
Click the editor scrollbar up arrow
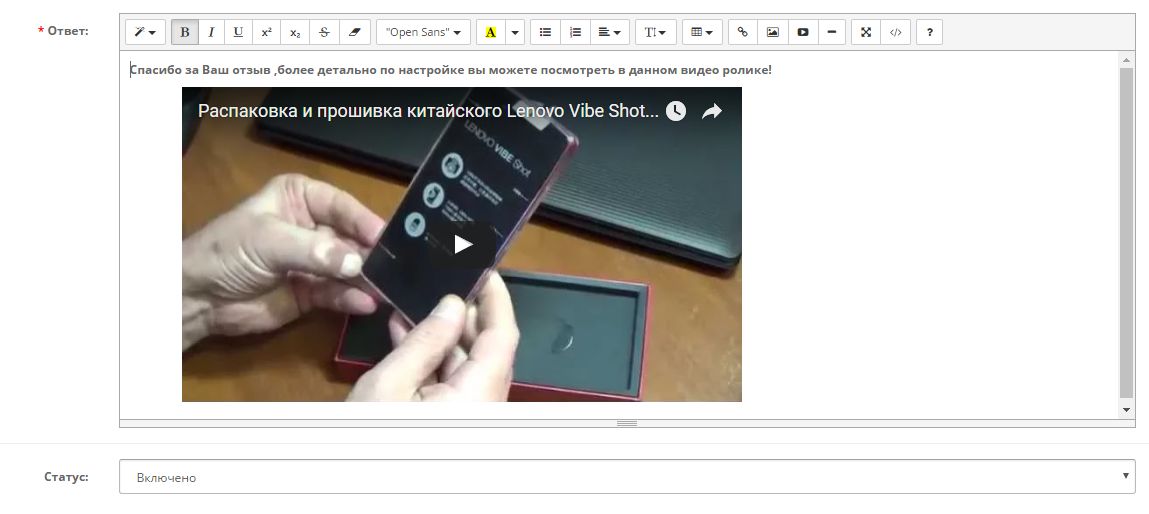point(1127,60)
